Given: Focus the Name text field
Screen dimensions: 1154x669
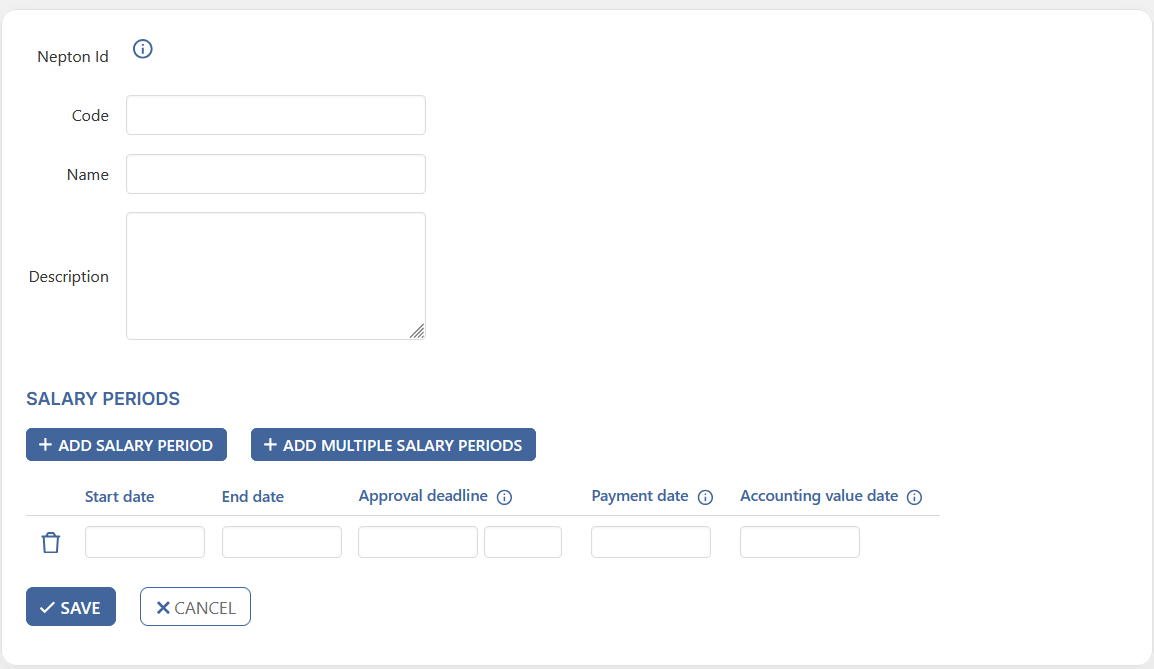Looking at the screenshot, I should click(x=276, y=174).
